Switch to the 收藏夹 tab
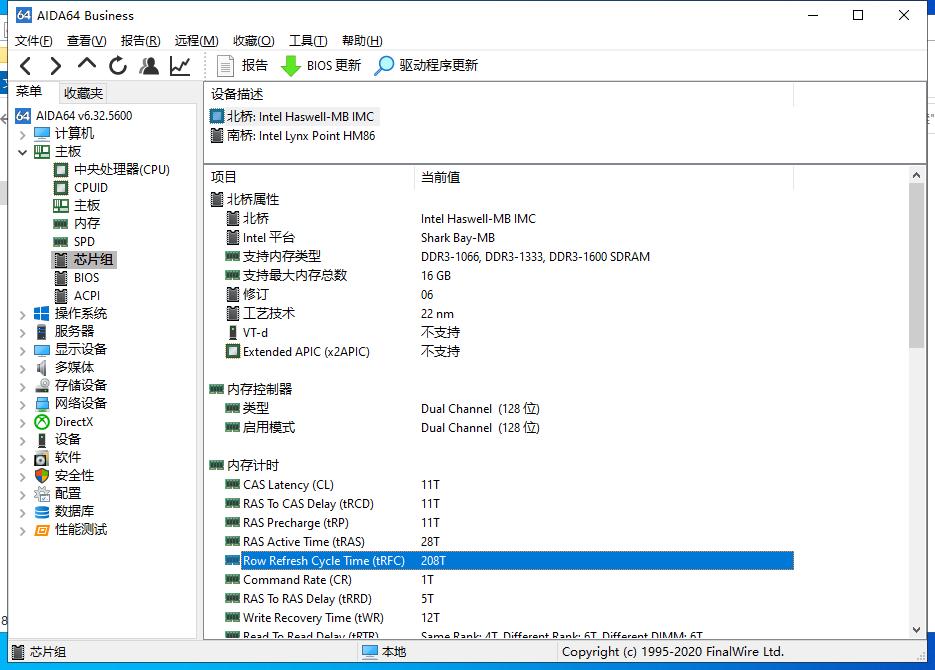Image resolution: width=935 pixels, height=670 pixels. [x=83, y=93]
